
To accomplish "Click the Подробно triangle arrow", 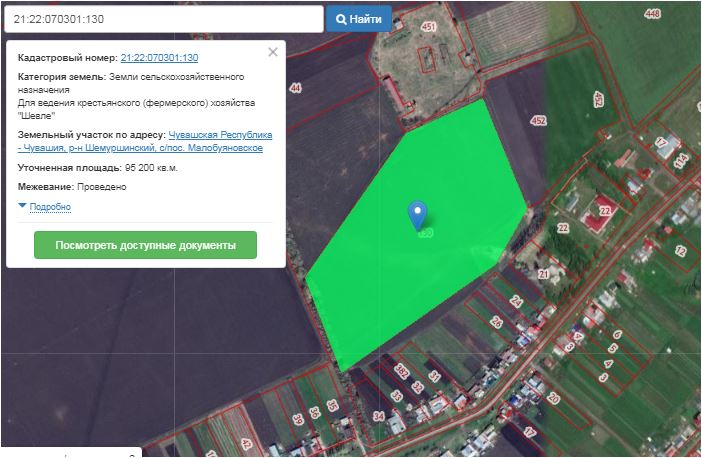I will [x=23, y=206].
